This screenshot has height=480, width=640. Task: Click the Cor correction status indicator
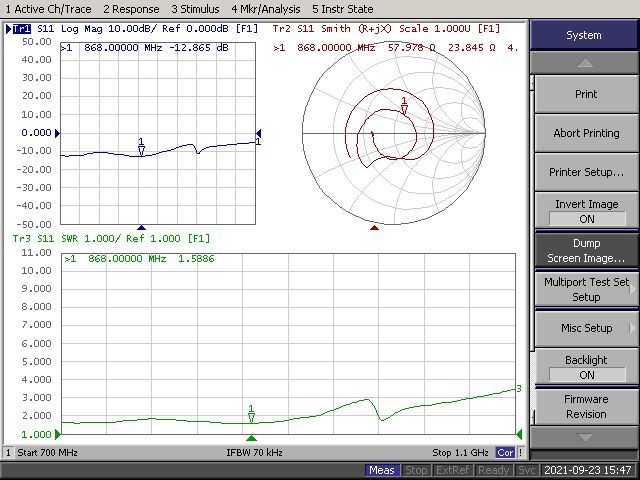[506, 453]
